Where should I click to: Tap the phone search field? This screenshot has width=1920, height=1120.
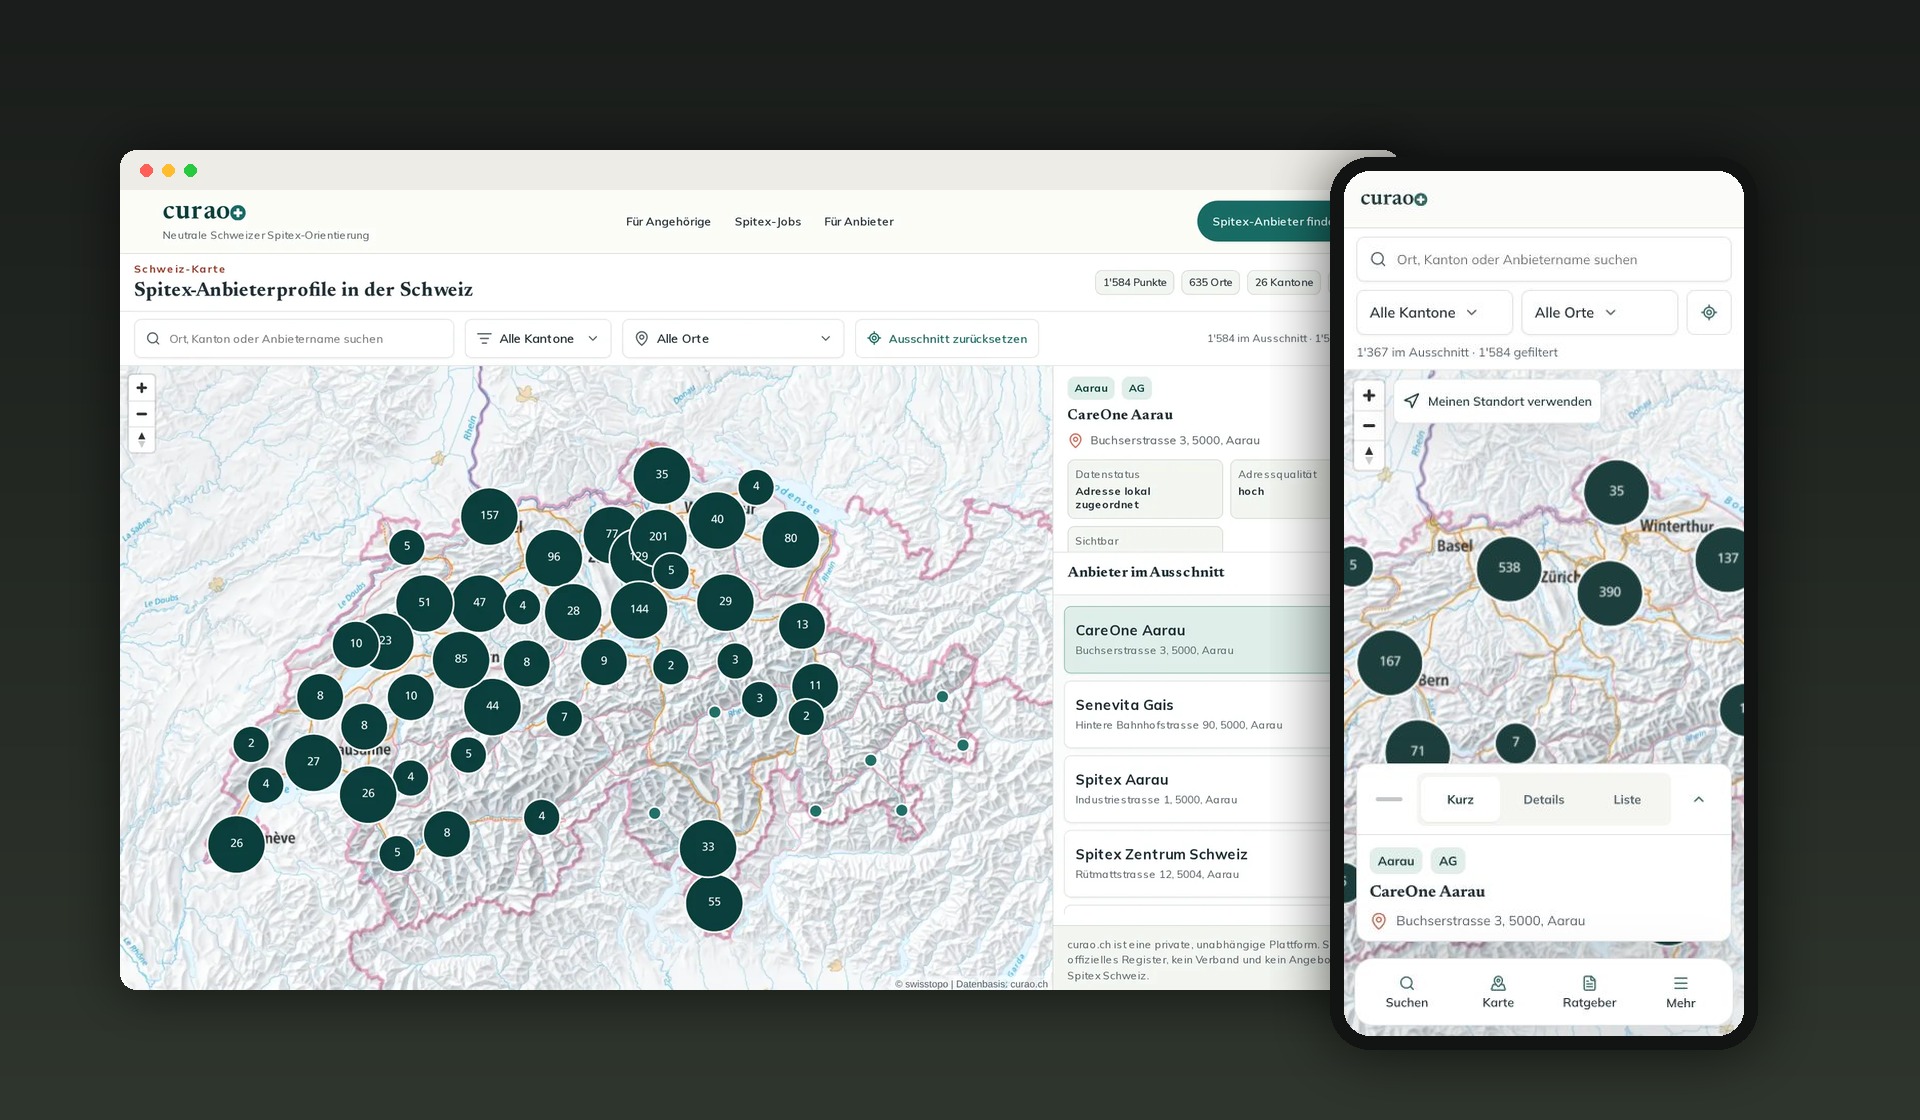(x=1543, y=260)
